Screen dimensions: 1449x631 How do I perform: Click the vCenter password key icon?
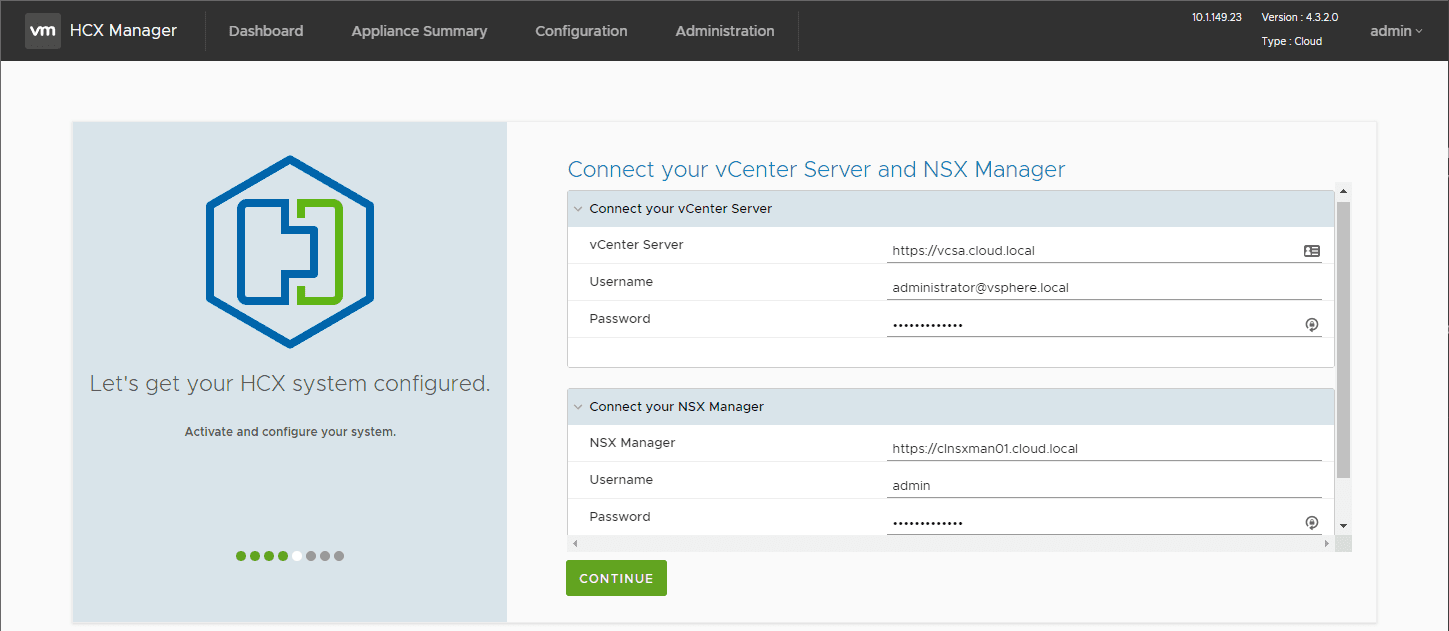pos(1312,325)
